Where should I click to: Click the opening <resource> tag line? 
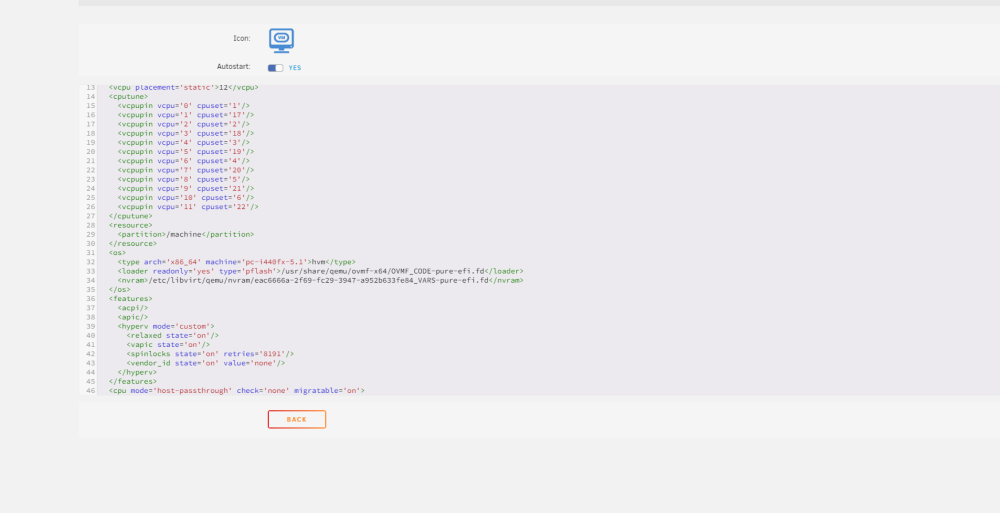tap(131, 225)
